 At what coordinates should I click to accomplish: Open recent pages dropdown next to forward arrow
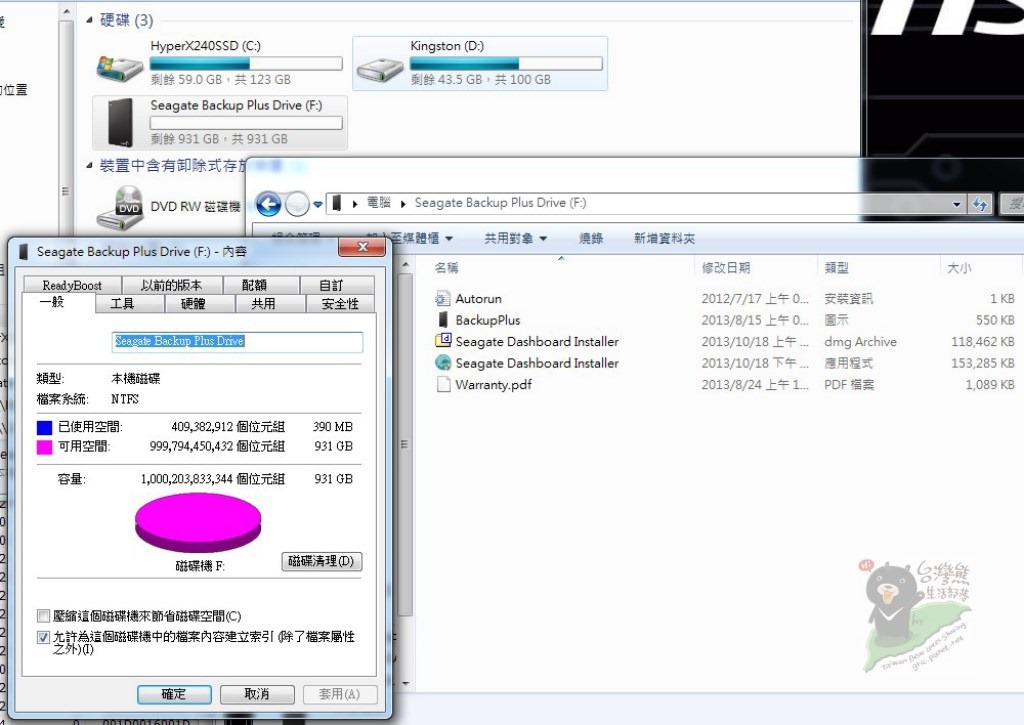(317, 204)
